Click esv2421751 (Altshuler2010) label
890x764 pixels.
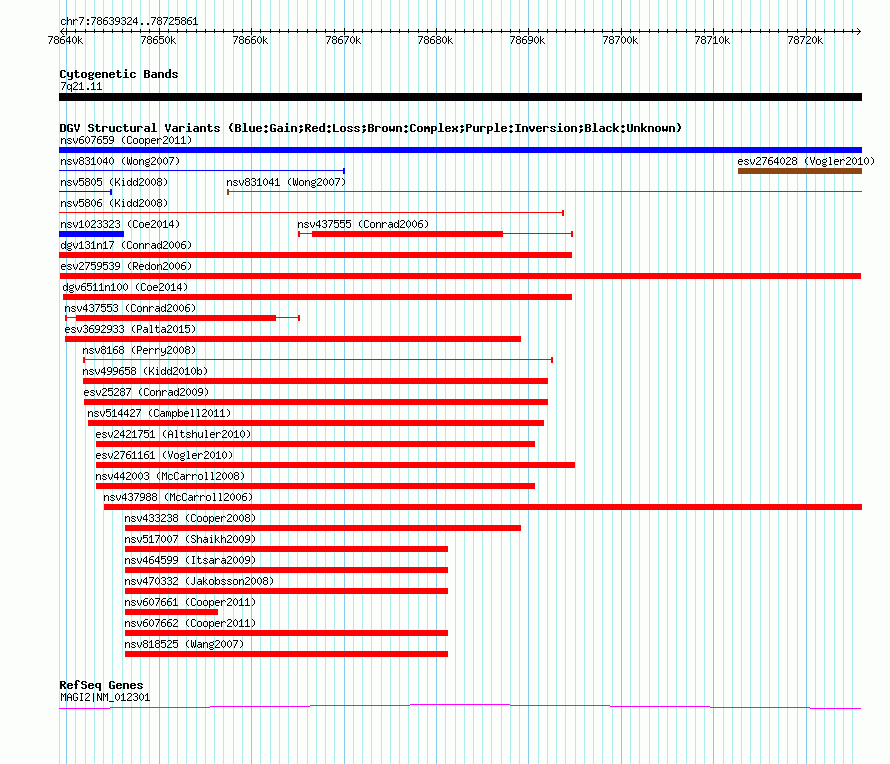(x=173, y=434)
